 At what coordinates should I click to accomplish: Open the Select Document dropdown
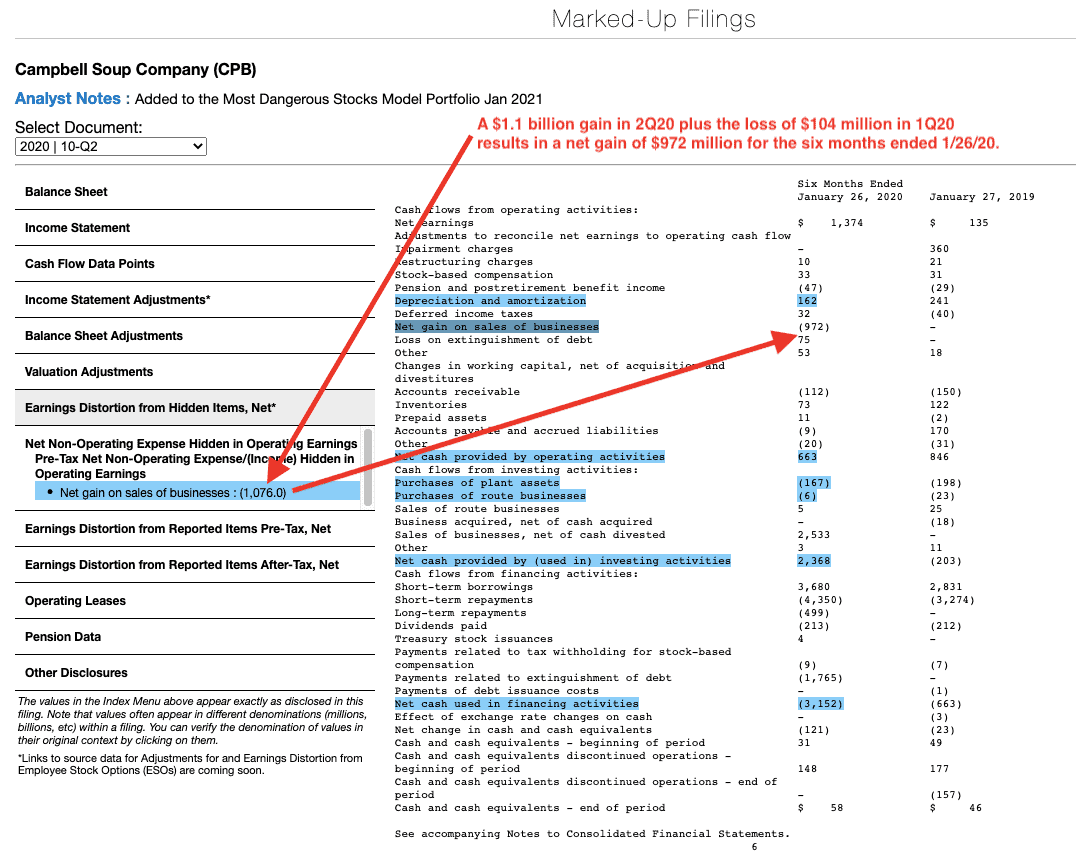[x=110, y=146]
